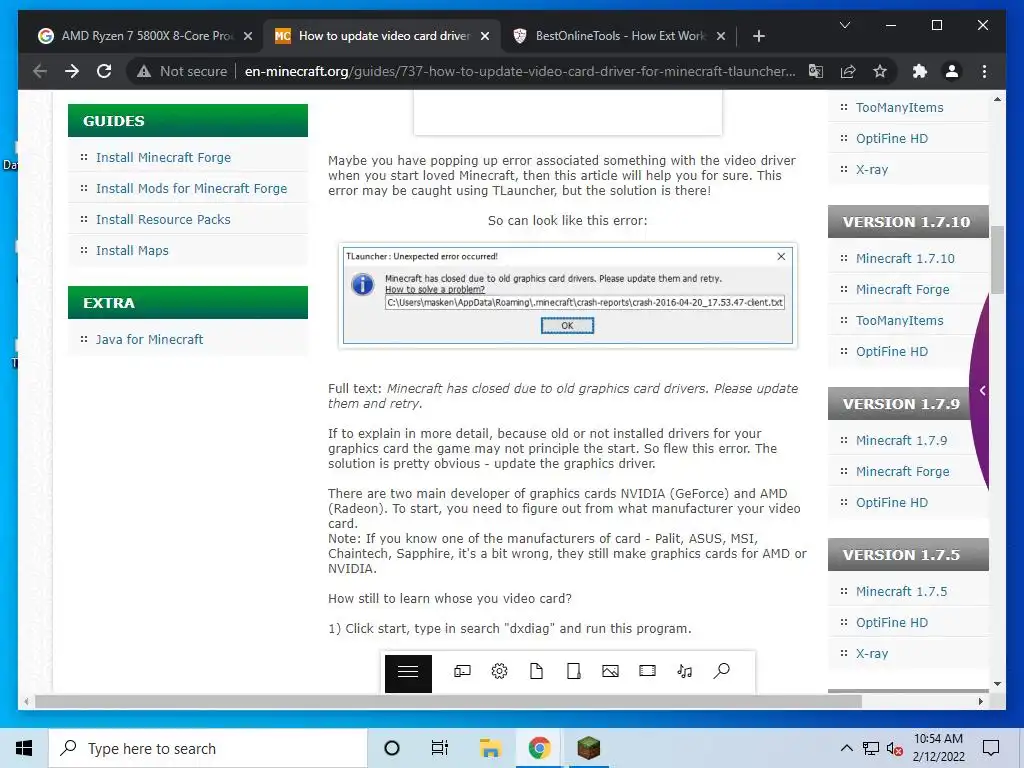This screenshot has width=1024, height=768.
Task: Open Cortana from the taskbar
Action: pyautogui.click(x=392, y=748)
